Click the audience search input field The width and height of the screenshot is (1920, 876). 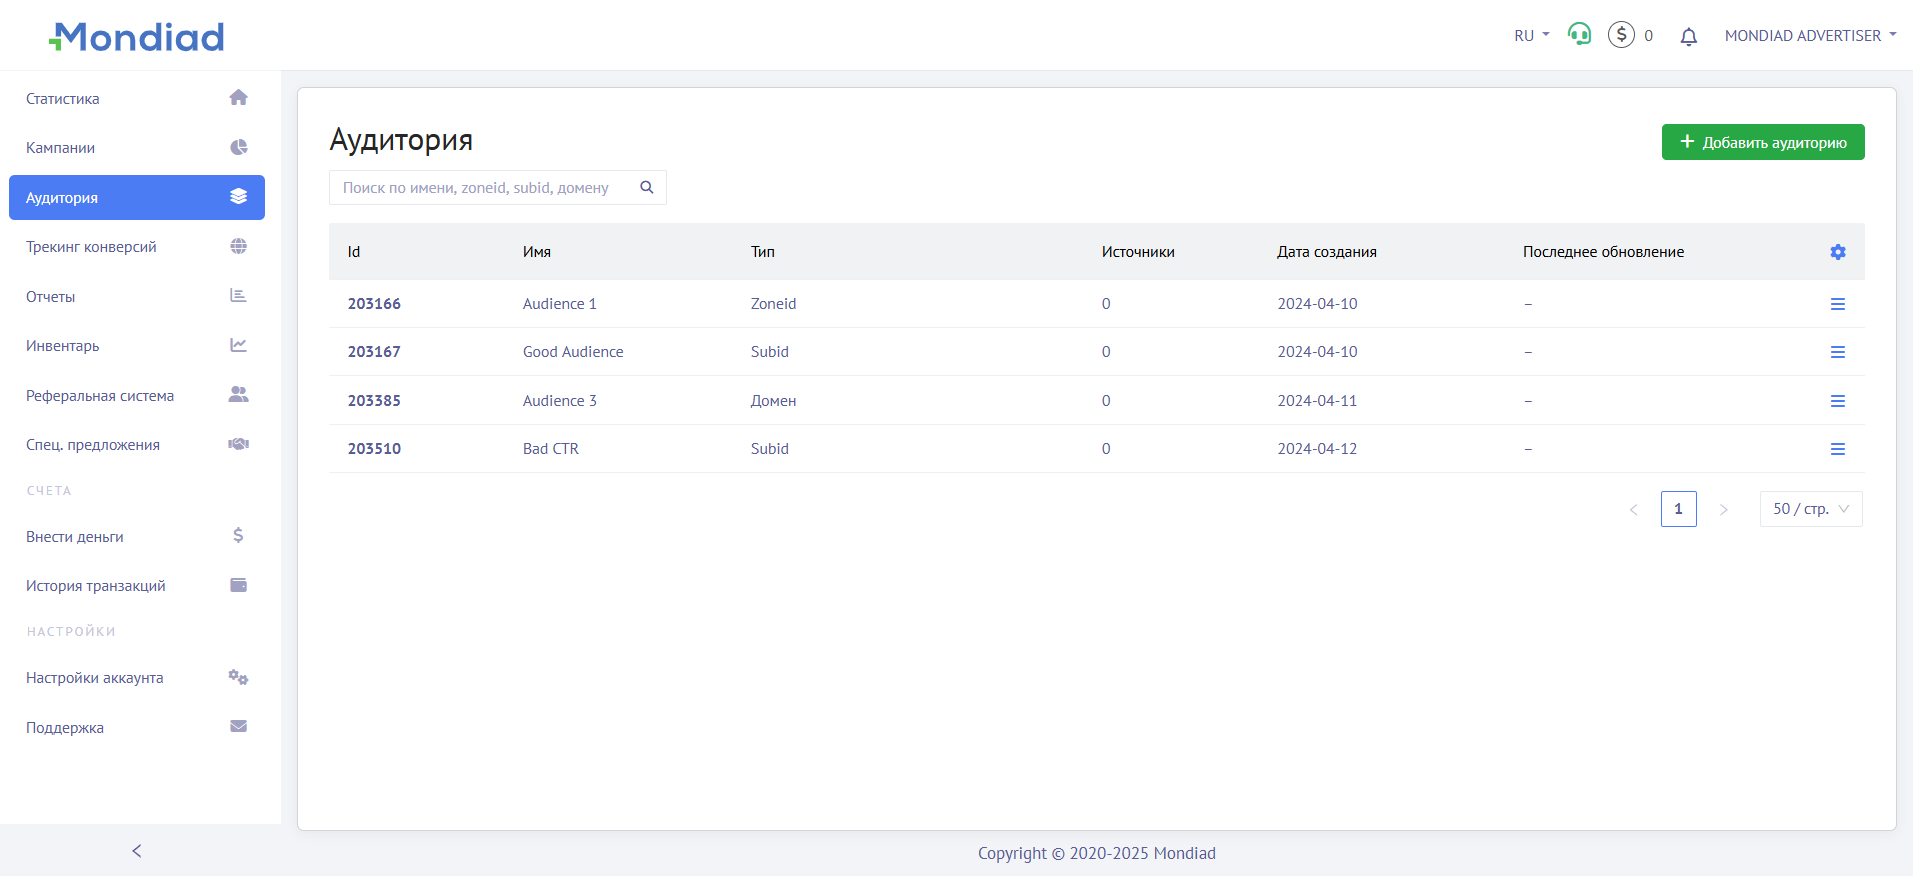pyautogui.click(x=480, y=188)
